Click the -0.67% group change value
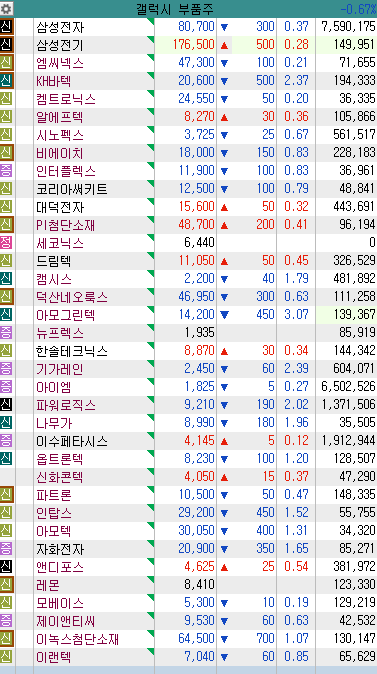 pos(358,9)
